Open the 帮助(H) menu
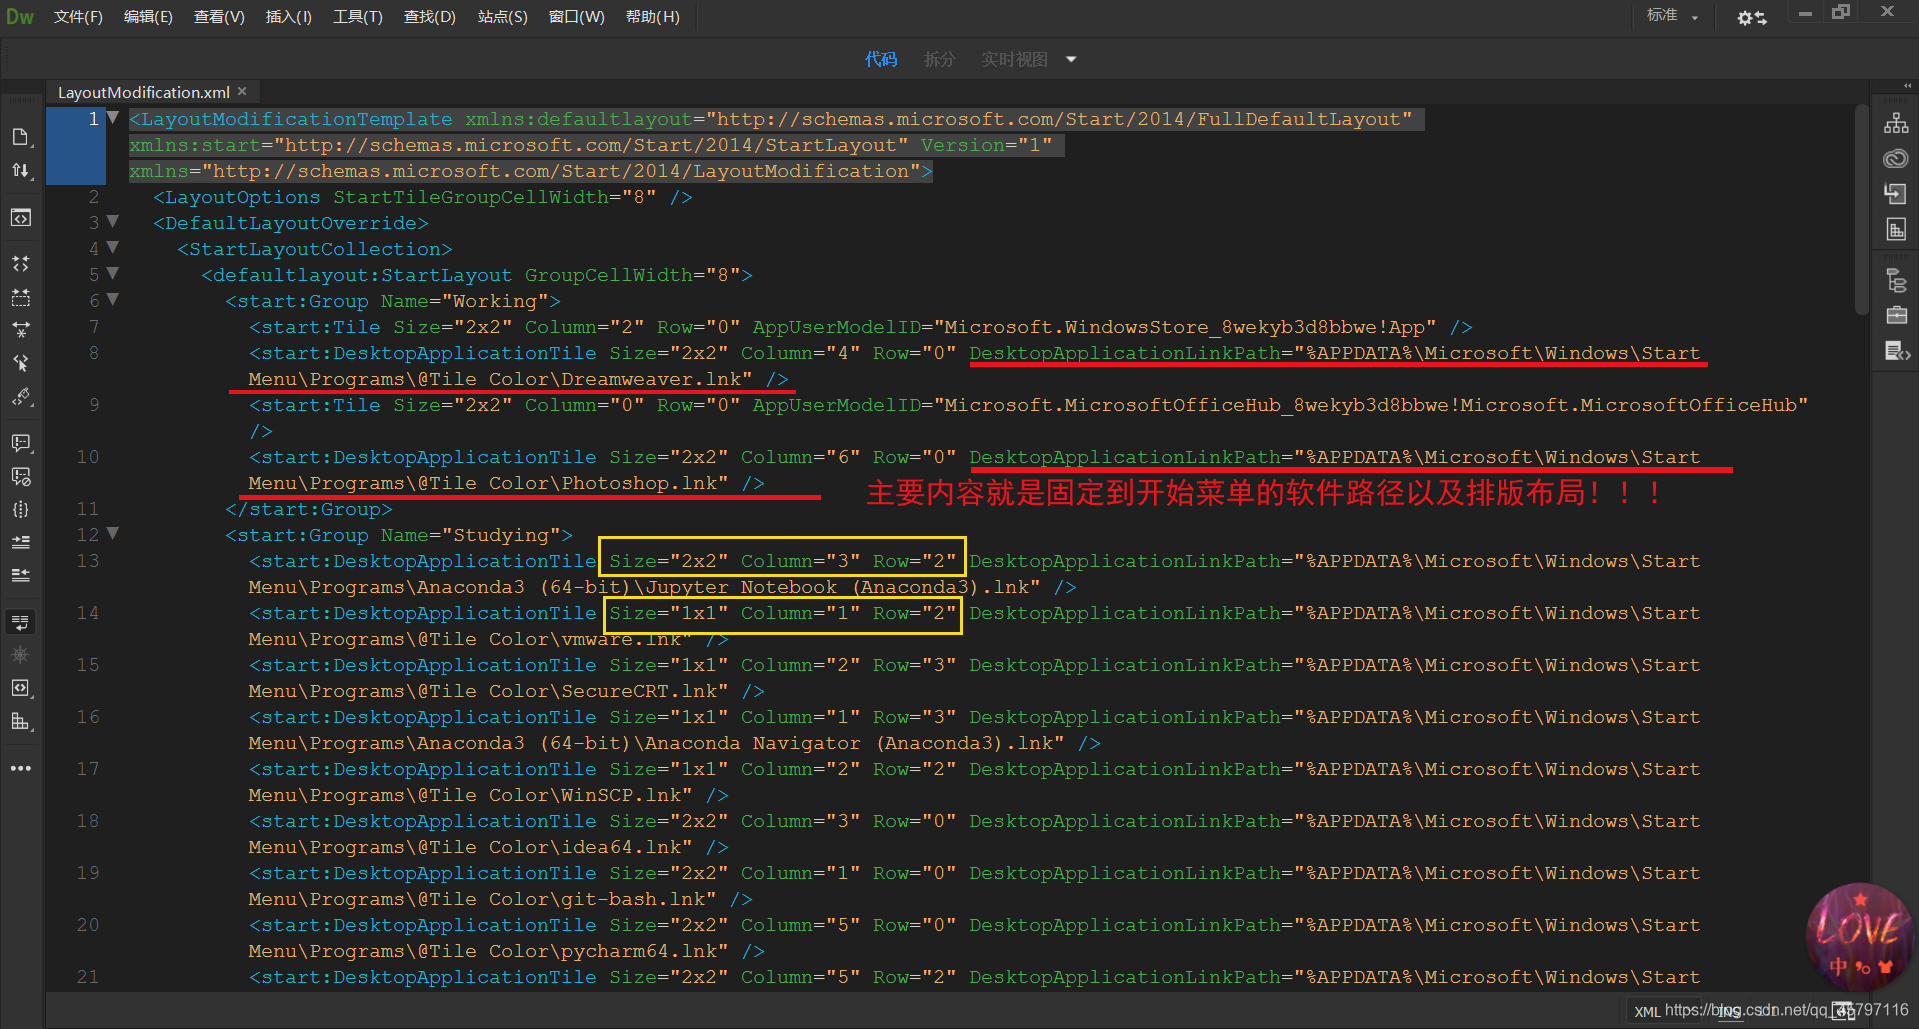Viewport: 1919px width, 1029px height. [x=652, y=17]
